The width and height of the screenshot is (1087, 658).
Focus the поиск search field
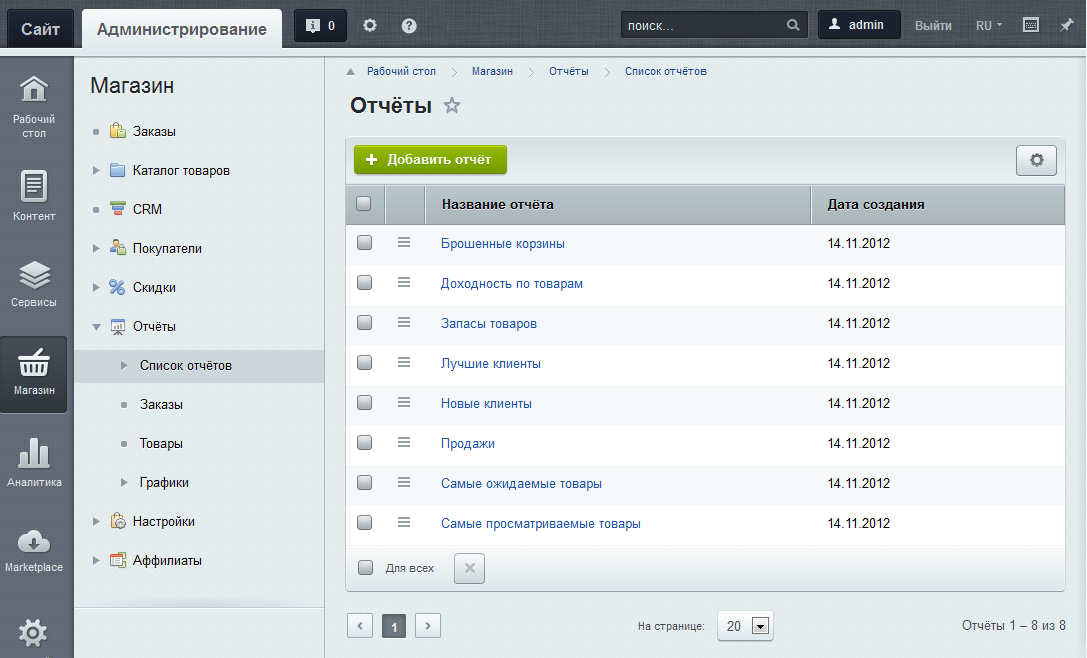point(704,26)
